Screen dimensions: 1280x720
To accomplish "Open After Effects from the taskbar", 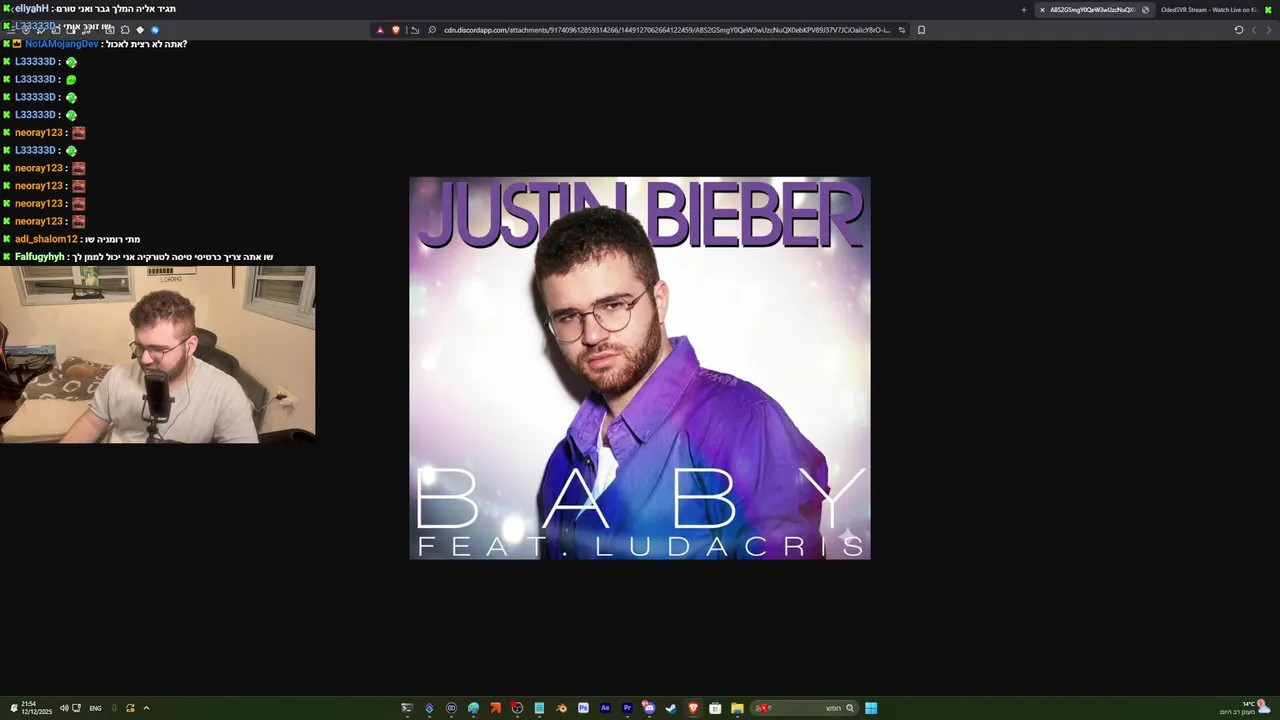I will [x=605, y=708].
